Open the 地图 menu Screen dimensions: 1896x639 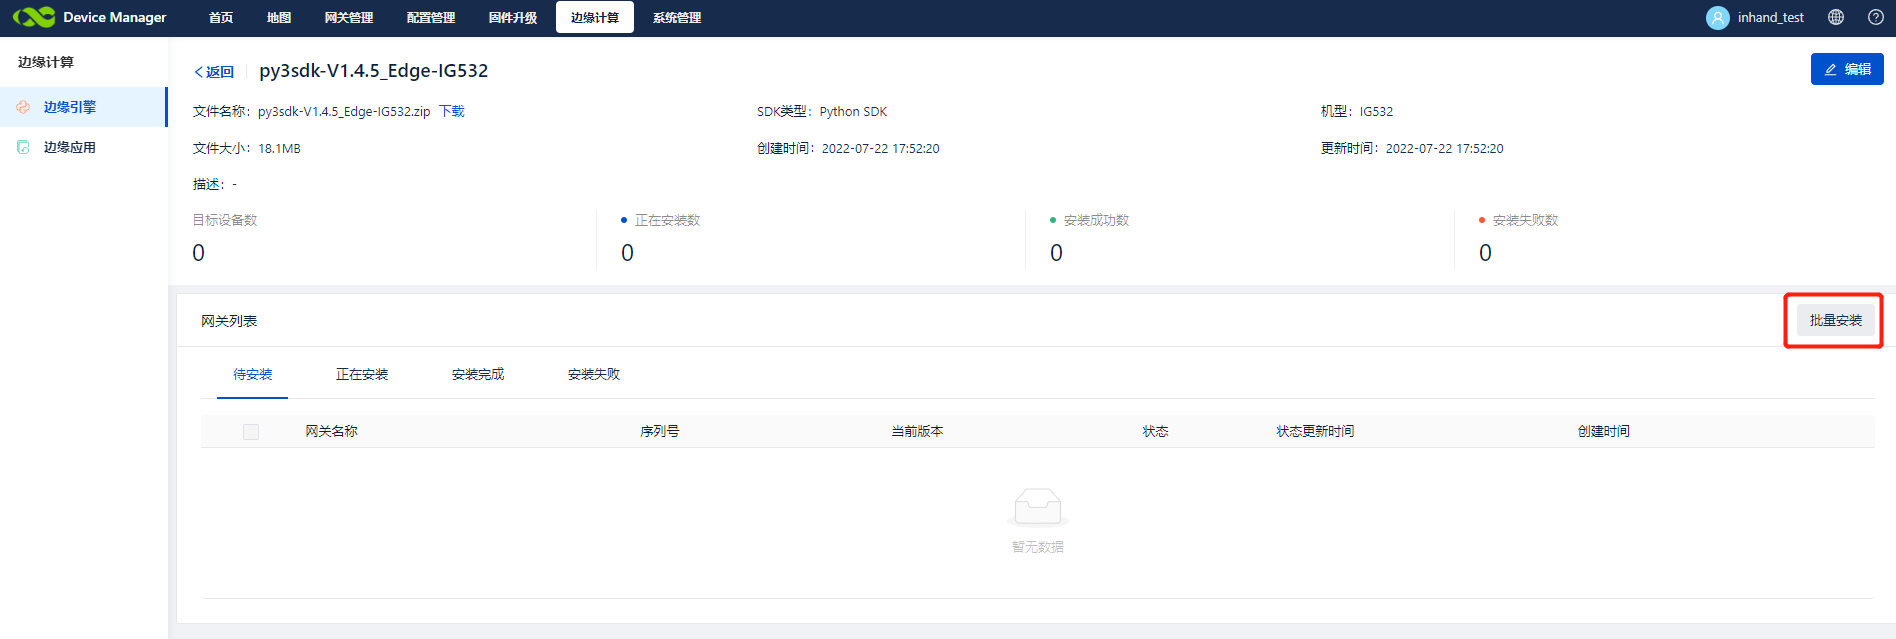pos(279,18)
